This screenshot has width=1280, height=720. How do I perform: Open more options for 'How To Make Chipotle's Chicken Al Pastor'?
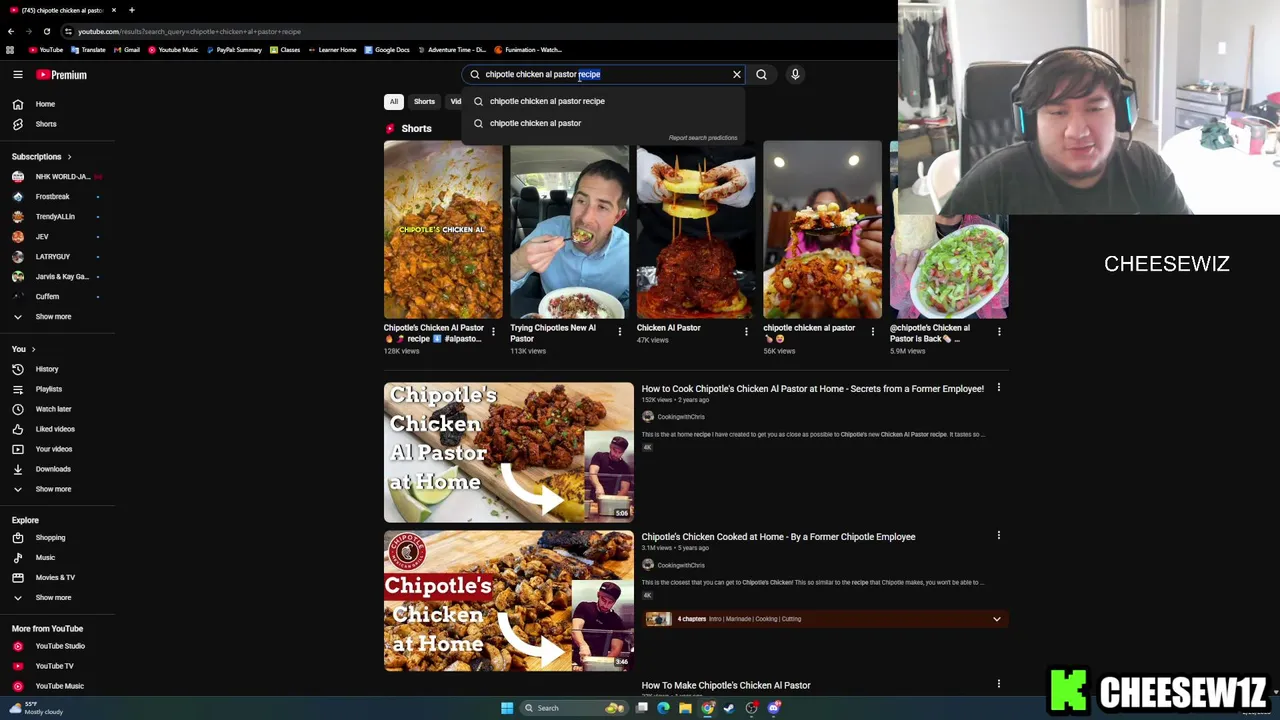click(x=998, y=684)
